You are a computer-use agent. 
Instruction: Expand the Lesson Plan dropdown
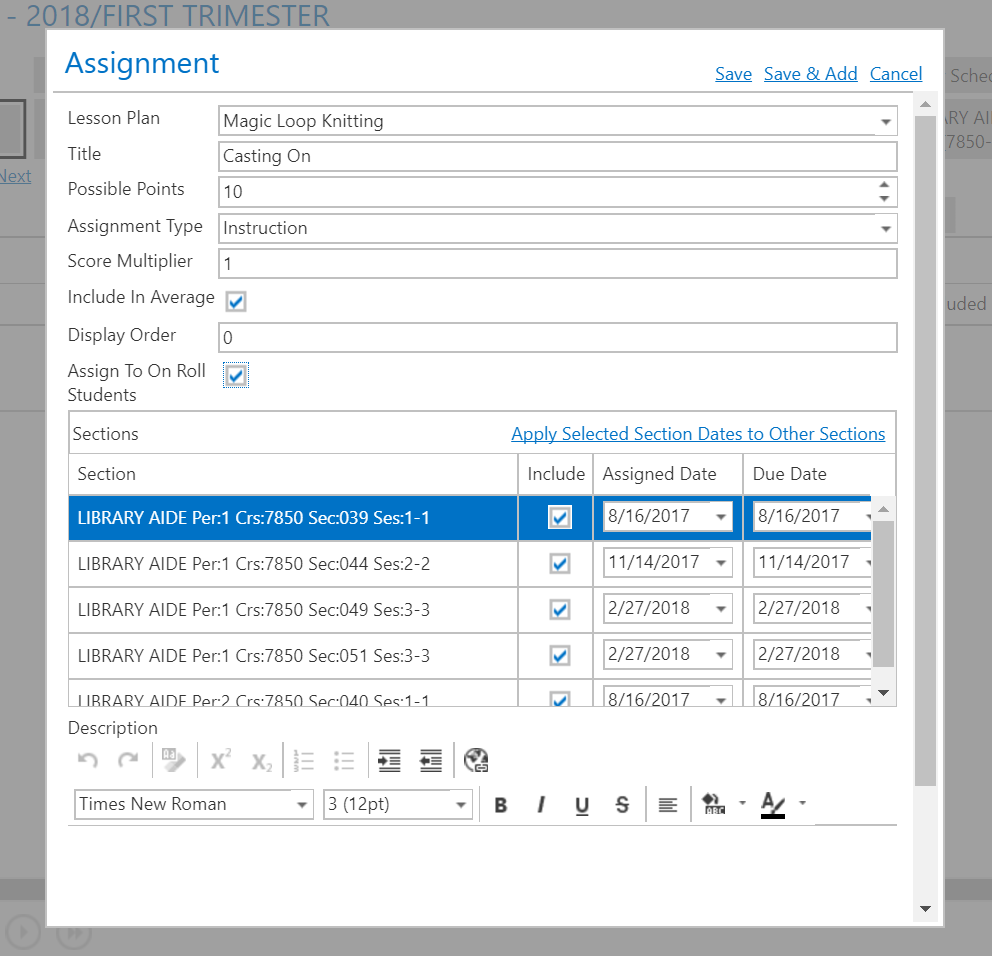(885, 122)
